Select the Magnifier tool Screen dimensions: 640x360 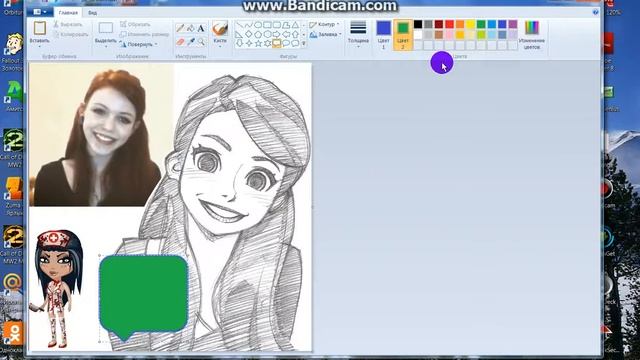[201, 42]
